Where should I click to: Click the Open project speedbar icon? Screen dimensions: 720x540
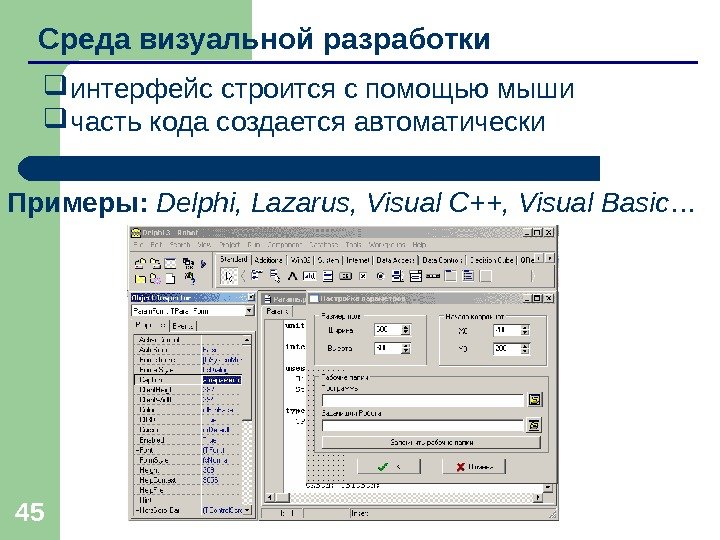(x=140, y=264)
